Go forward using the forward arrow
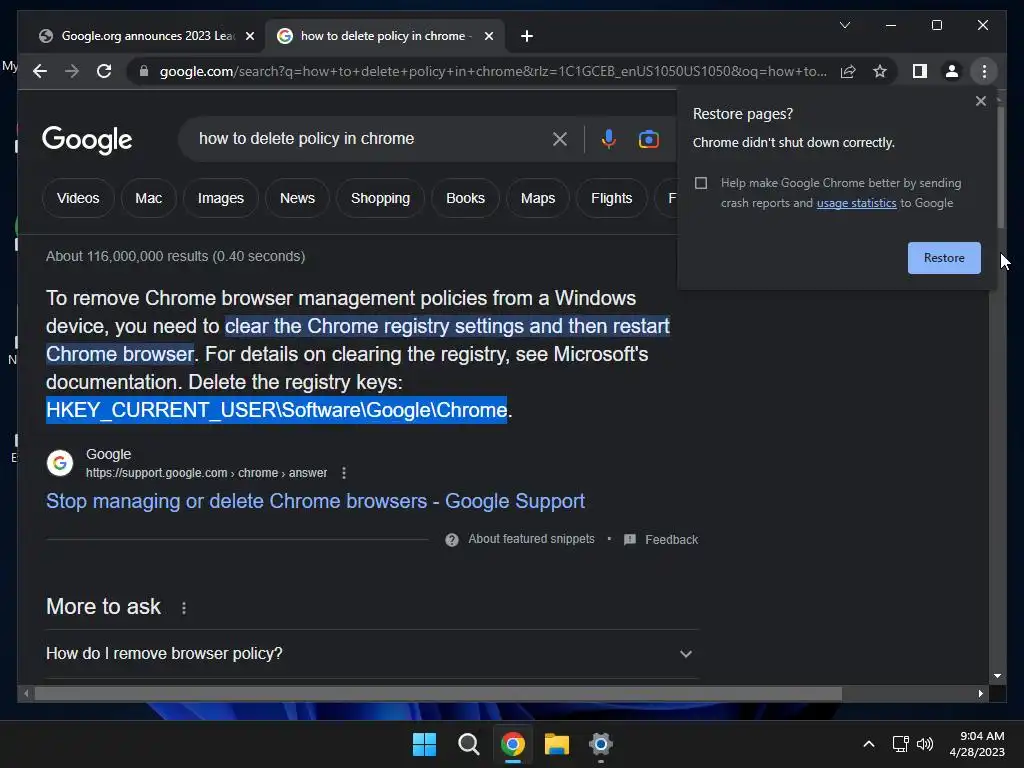 coord(72,71)
